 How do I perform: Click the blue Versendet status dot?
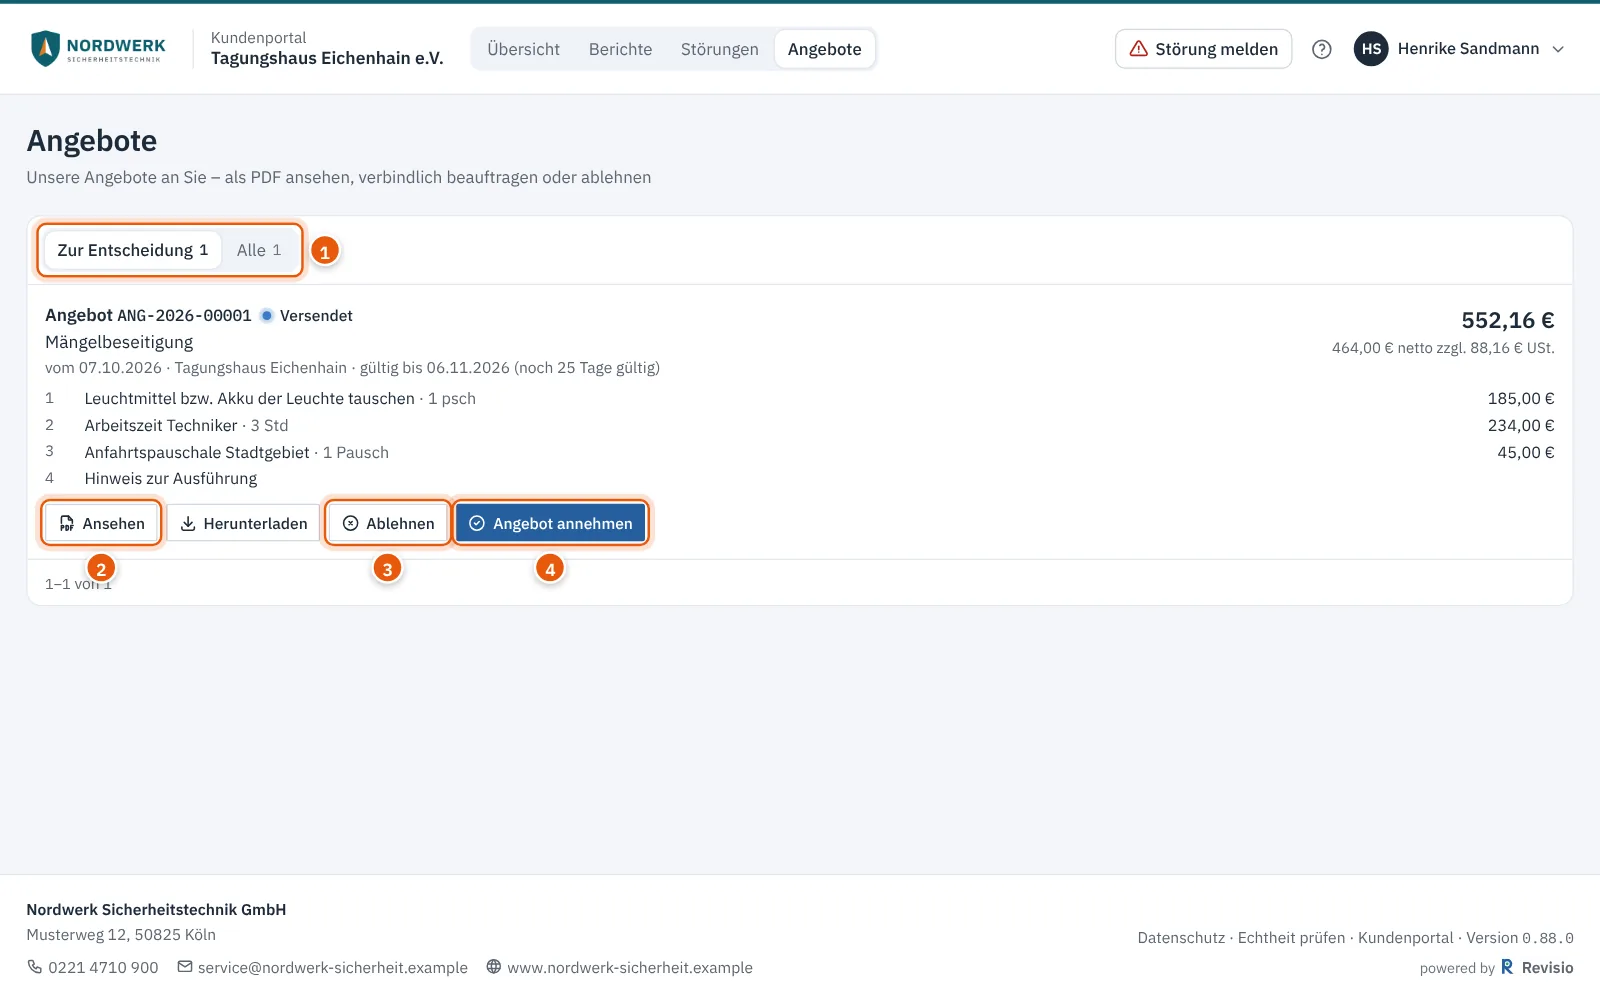tap(267, 316)
